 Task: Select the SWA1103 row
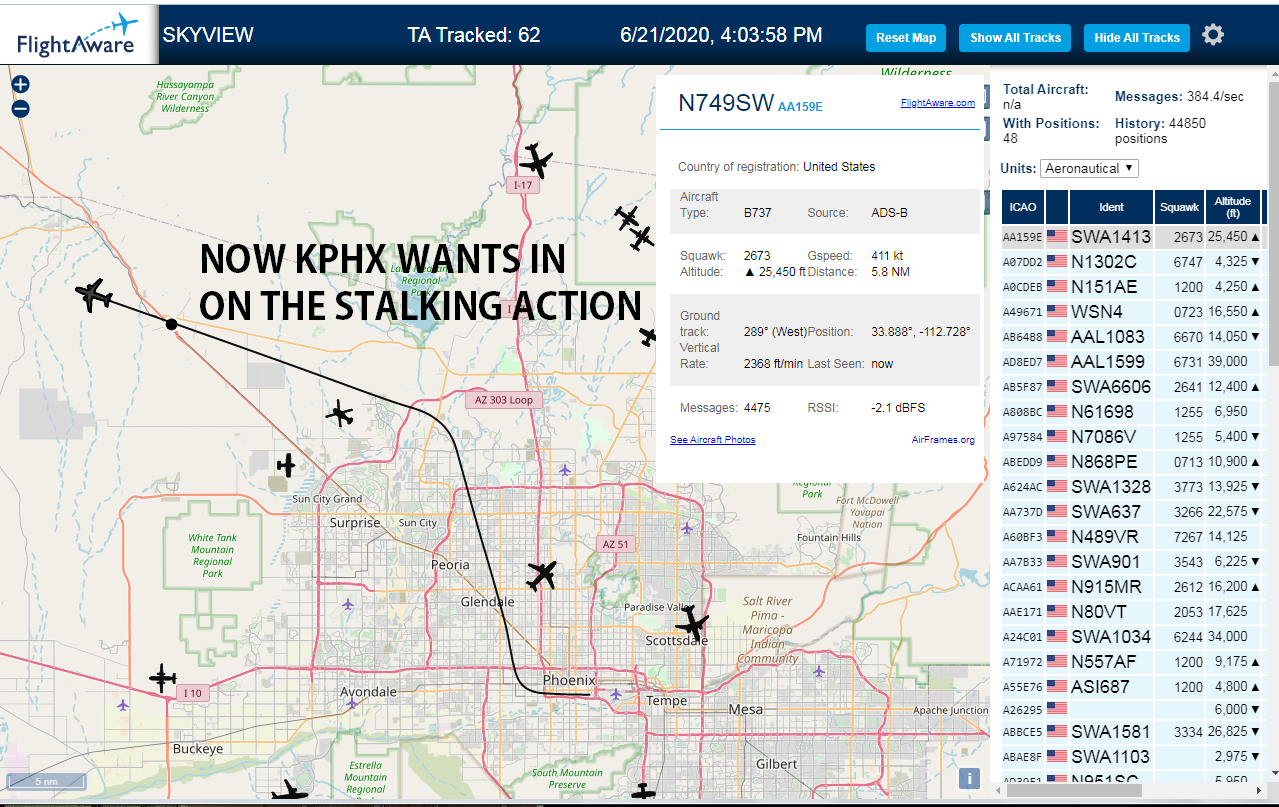1133,757
